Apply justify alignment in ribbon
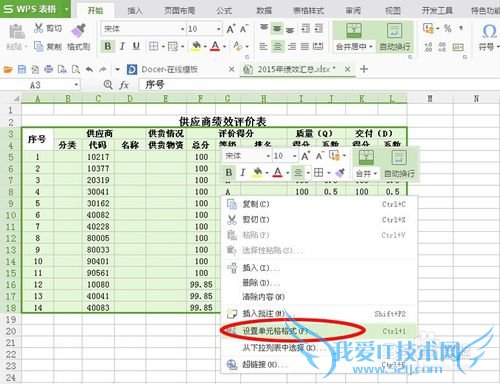 (305, 46)
